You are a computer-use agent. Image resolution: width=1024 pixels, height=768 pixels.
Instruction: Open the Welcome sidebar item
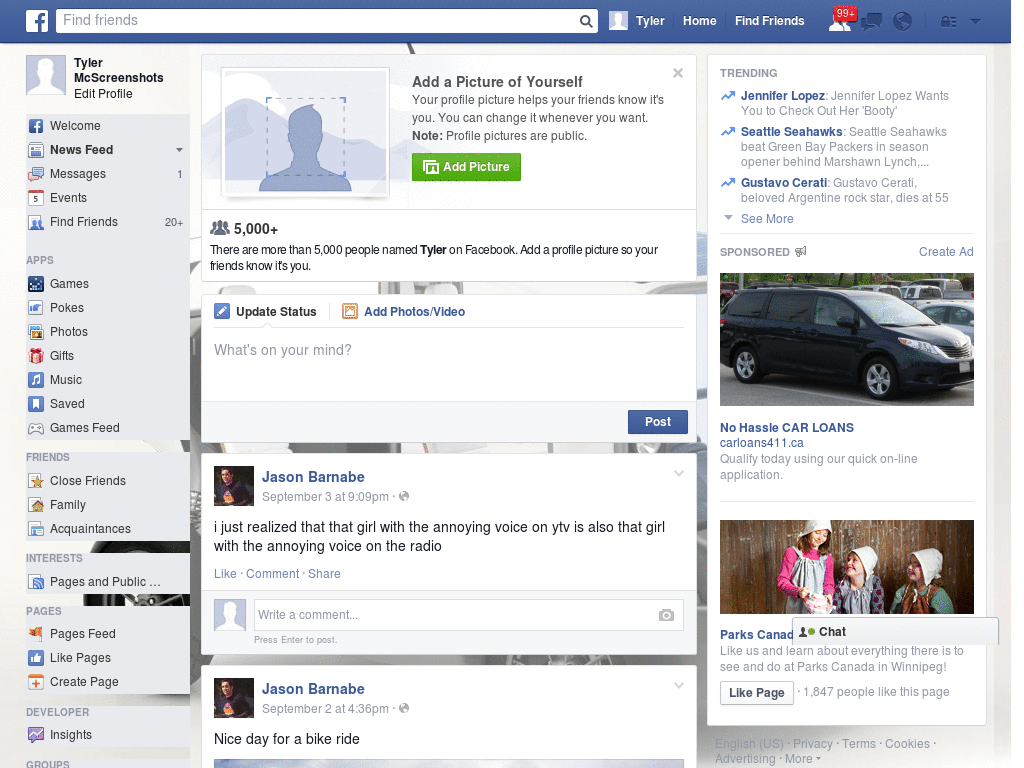(108, 125)
